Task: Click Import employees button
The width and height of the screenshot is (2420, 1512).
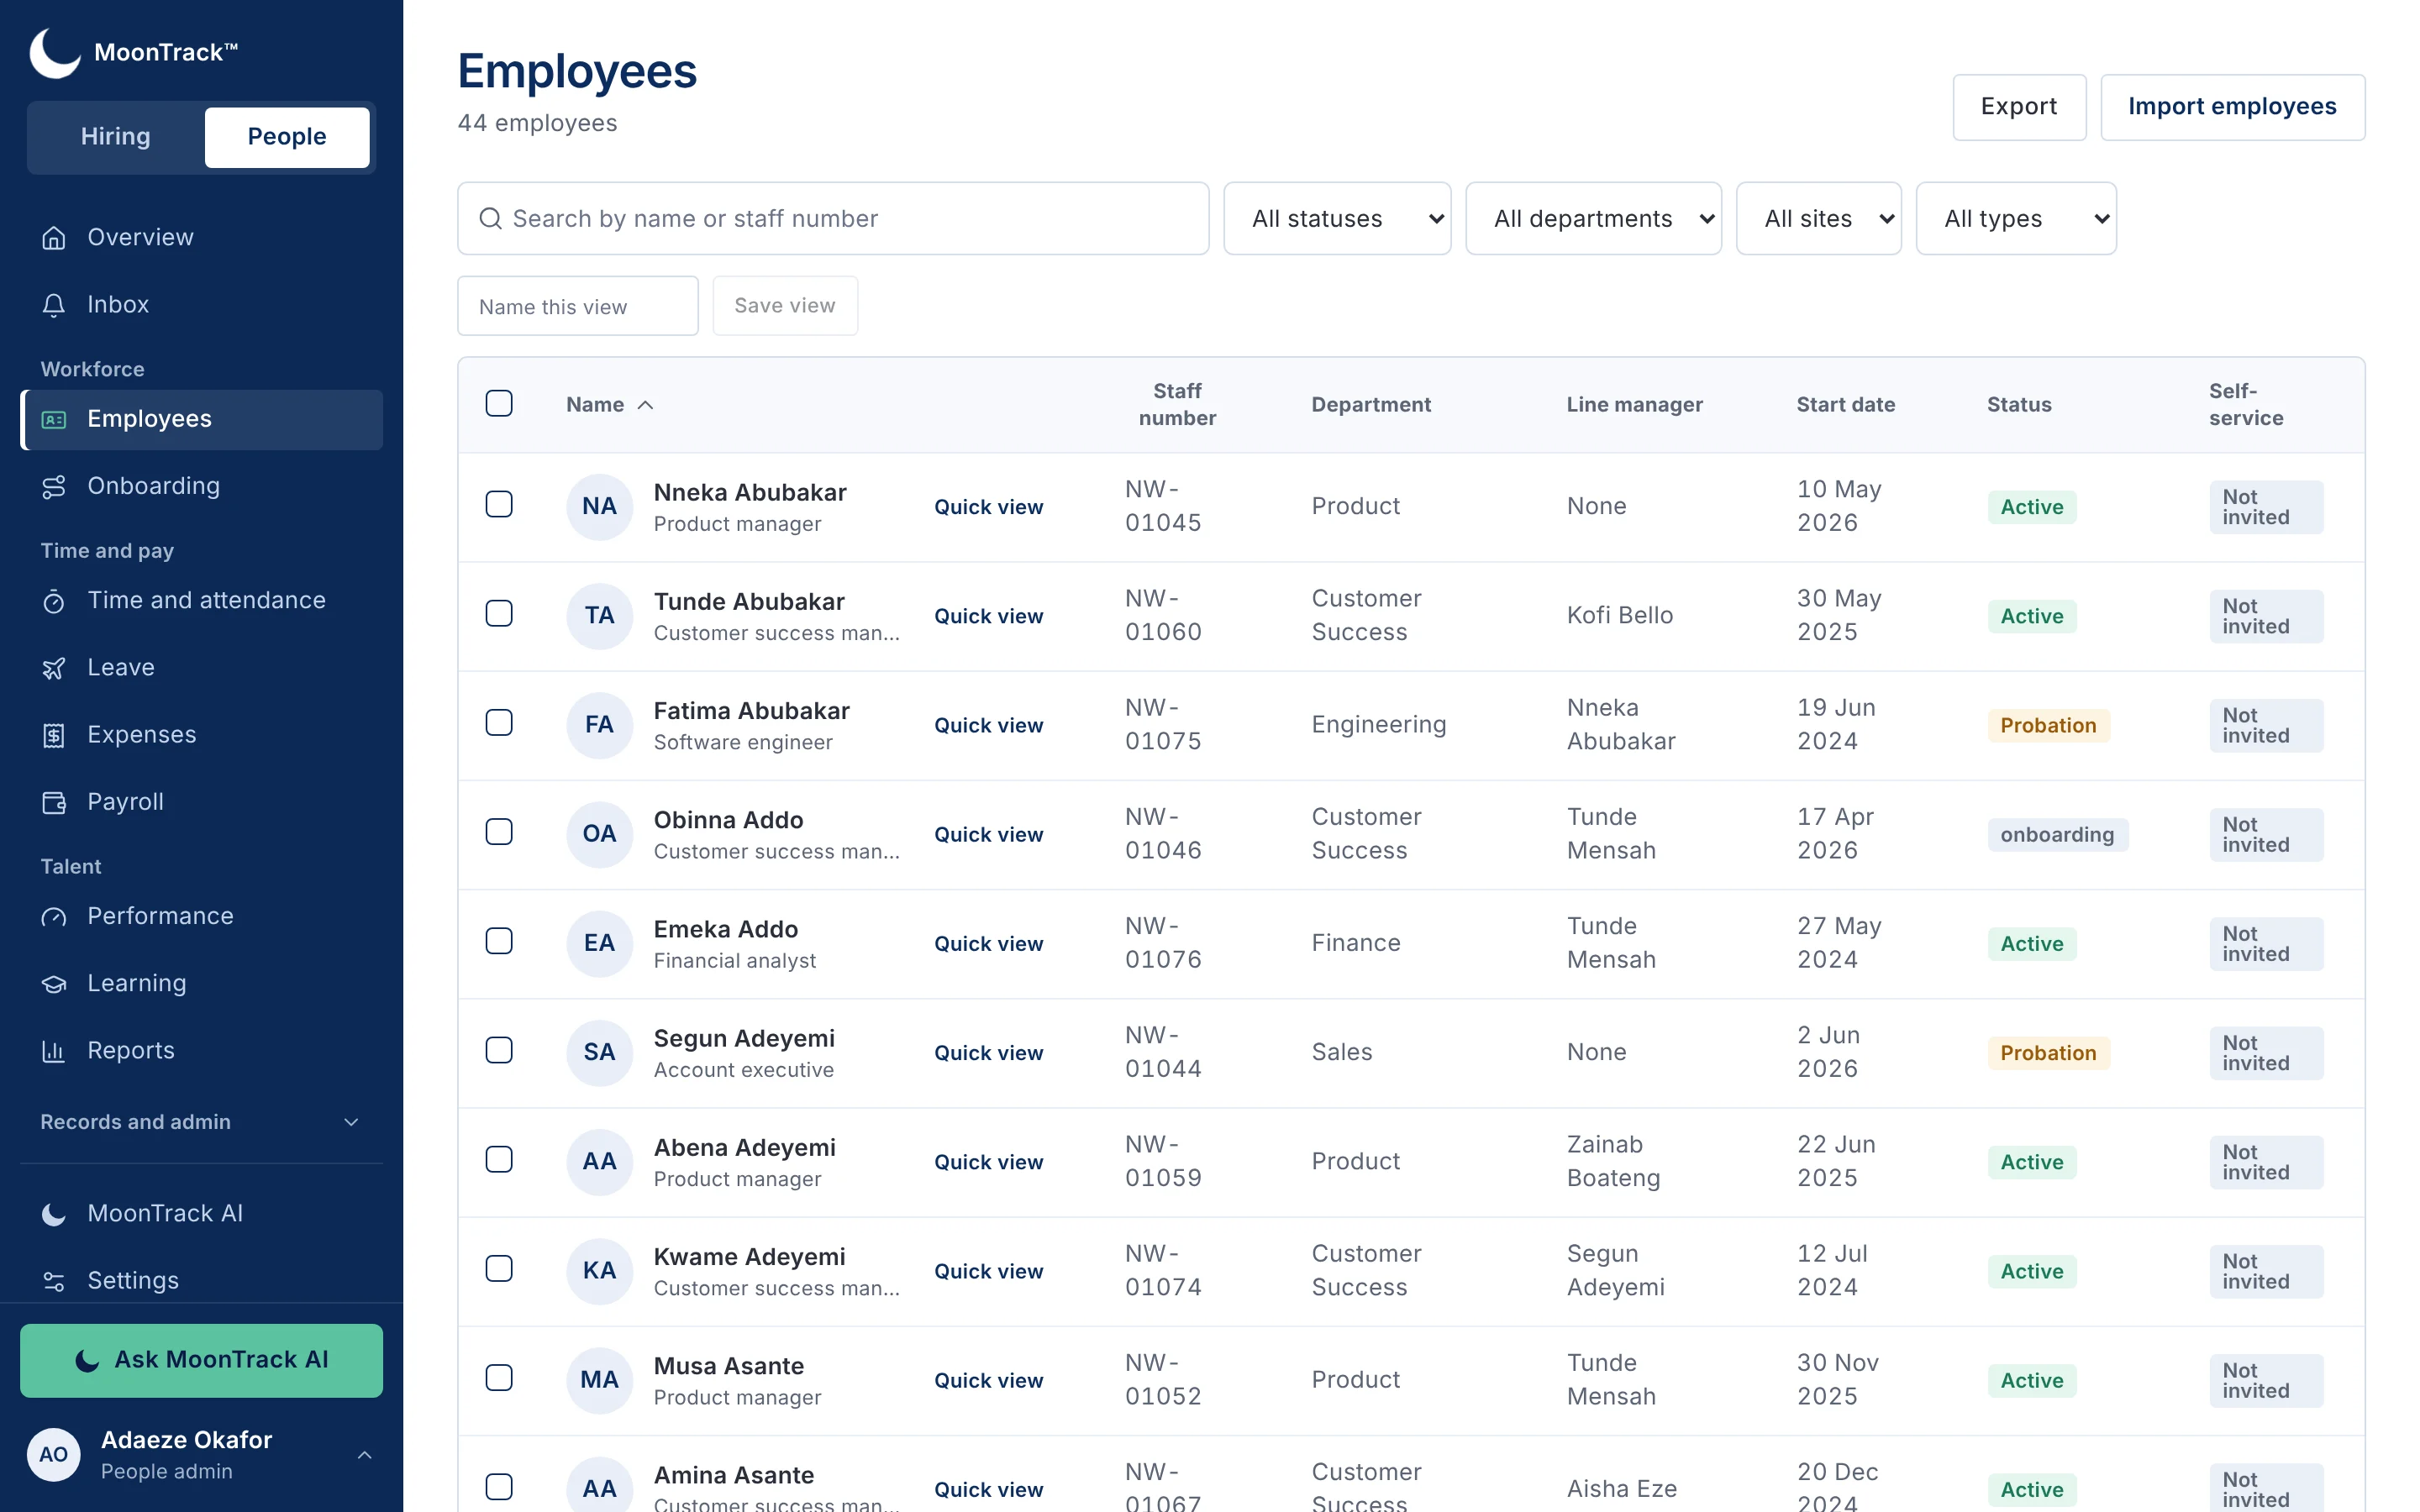Action: [x=2231, y=107]
